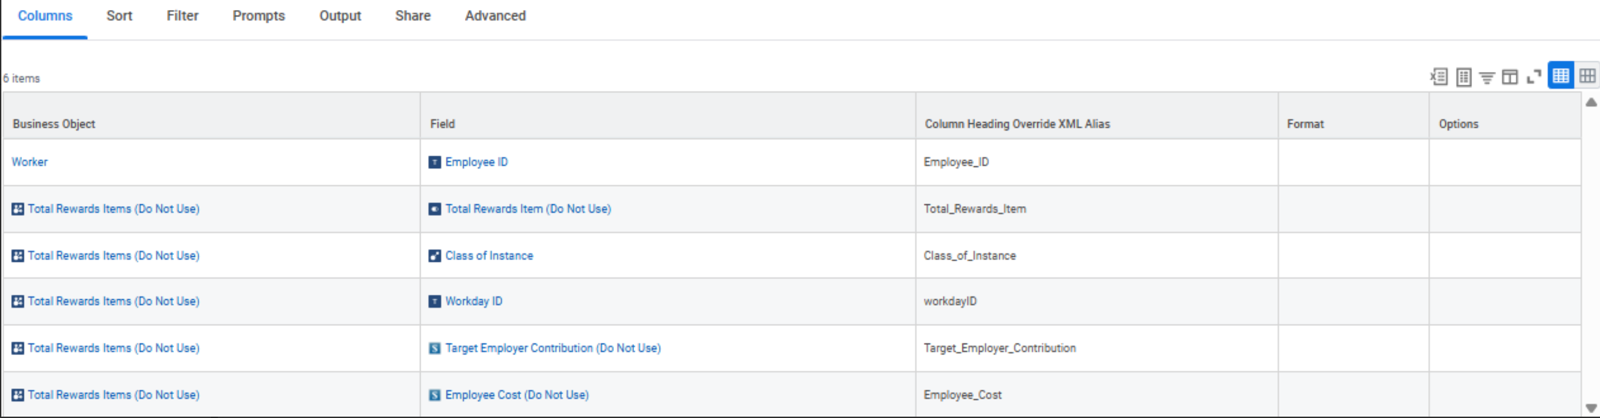Click the Target Employer Contribution field icon

[435, 348]
